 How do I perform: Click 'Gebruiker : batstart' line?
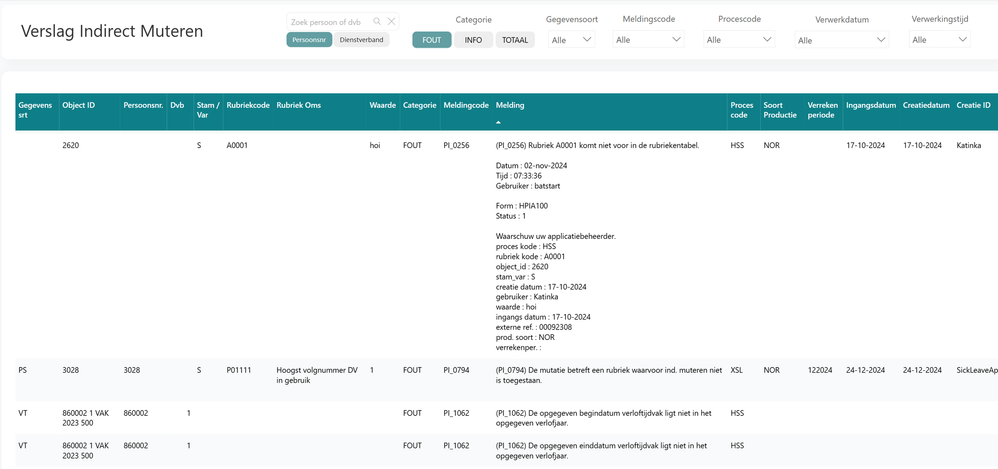click(528, 186)
